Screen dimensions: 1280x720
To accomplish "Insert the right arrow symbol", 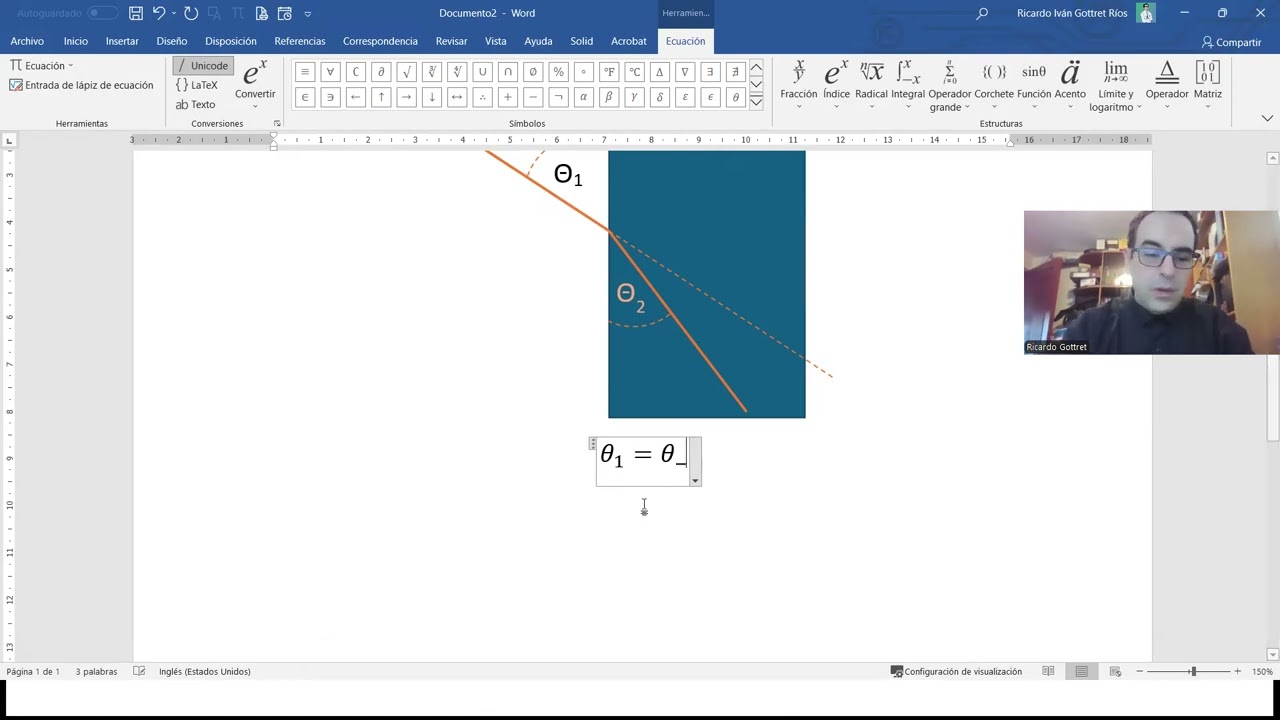I will [x=406, y=97].
